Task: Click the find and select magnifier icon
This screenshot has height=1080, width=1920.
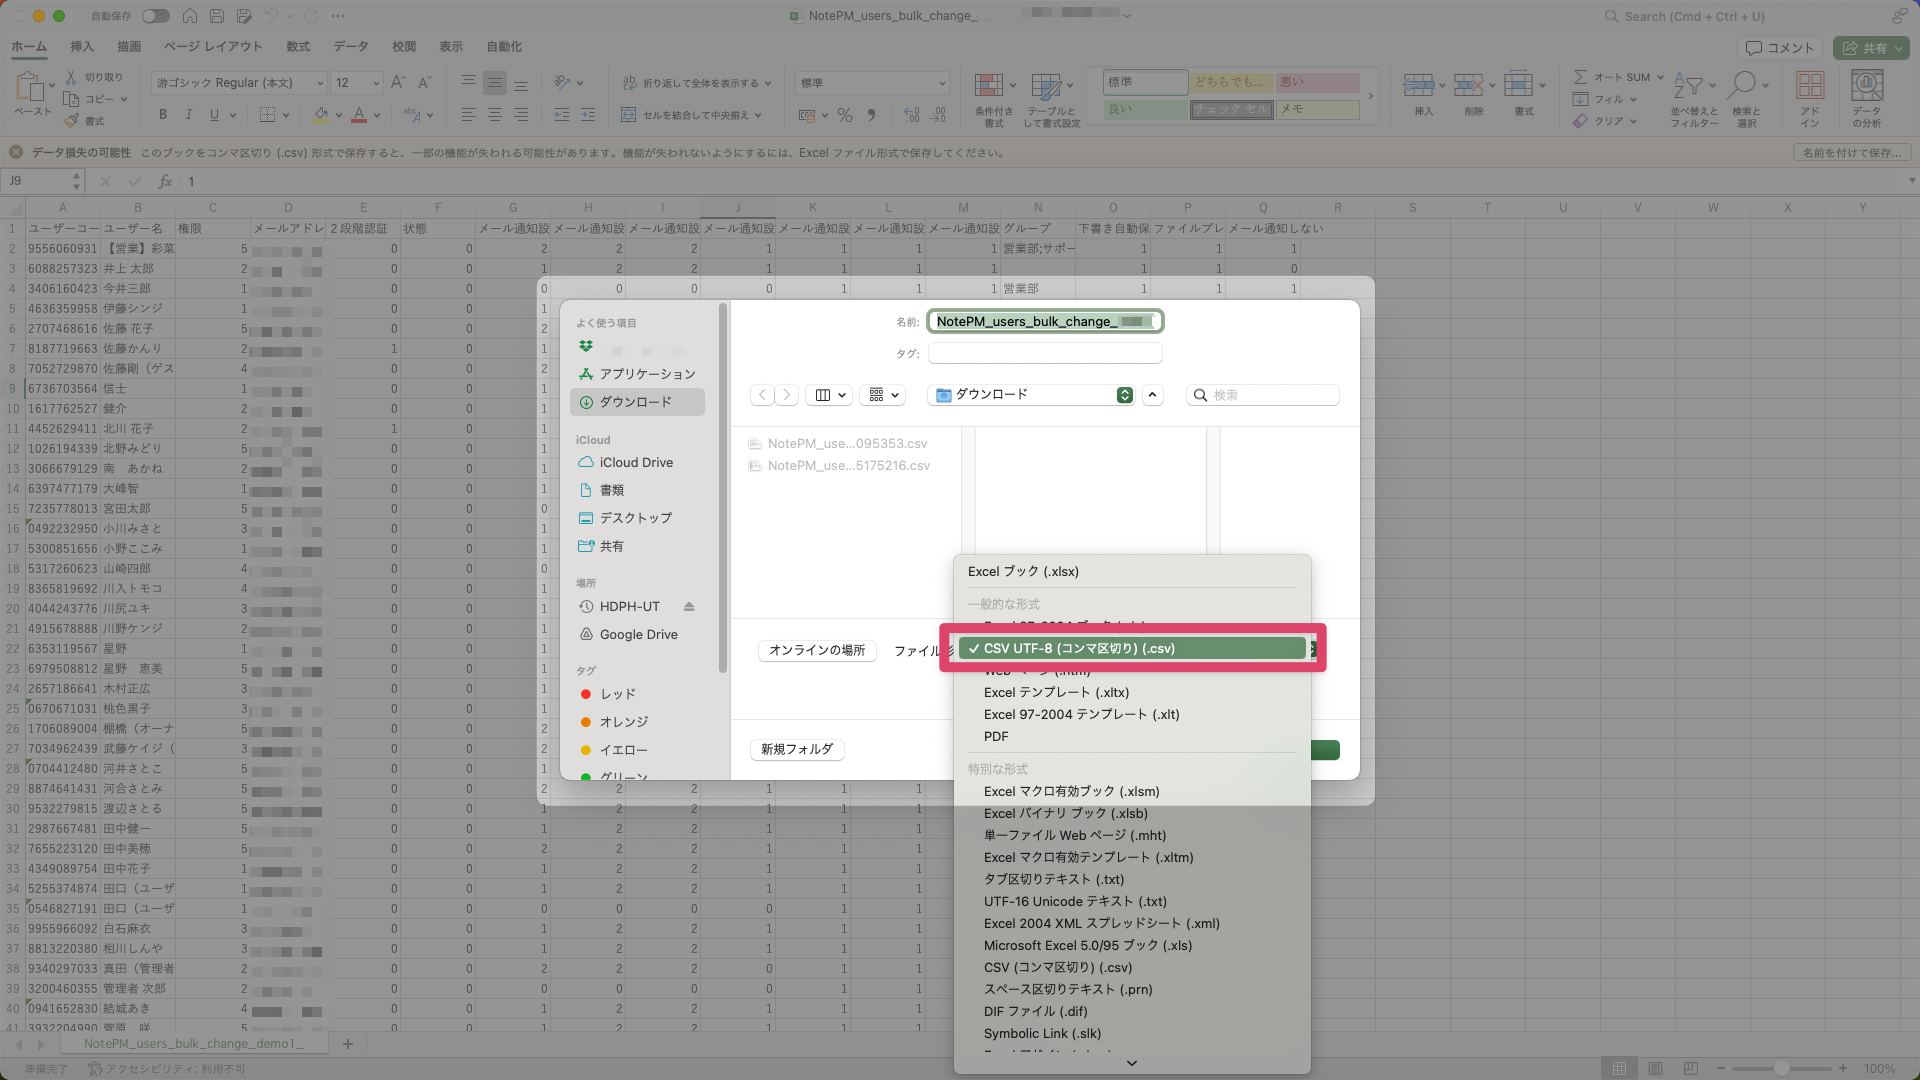Action: [1744, 86]
